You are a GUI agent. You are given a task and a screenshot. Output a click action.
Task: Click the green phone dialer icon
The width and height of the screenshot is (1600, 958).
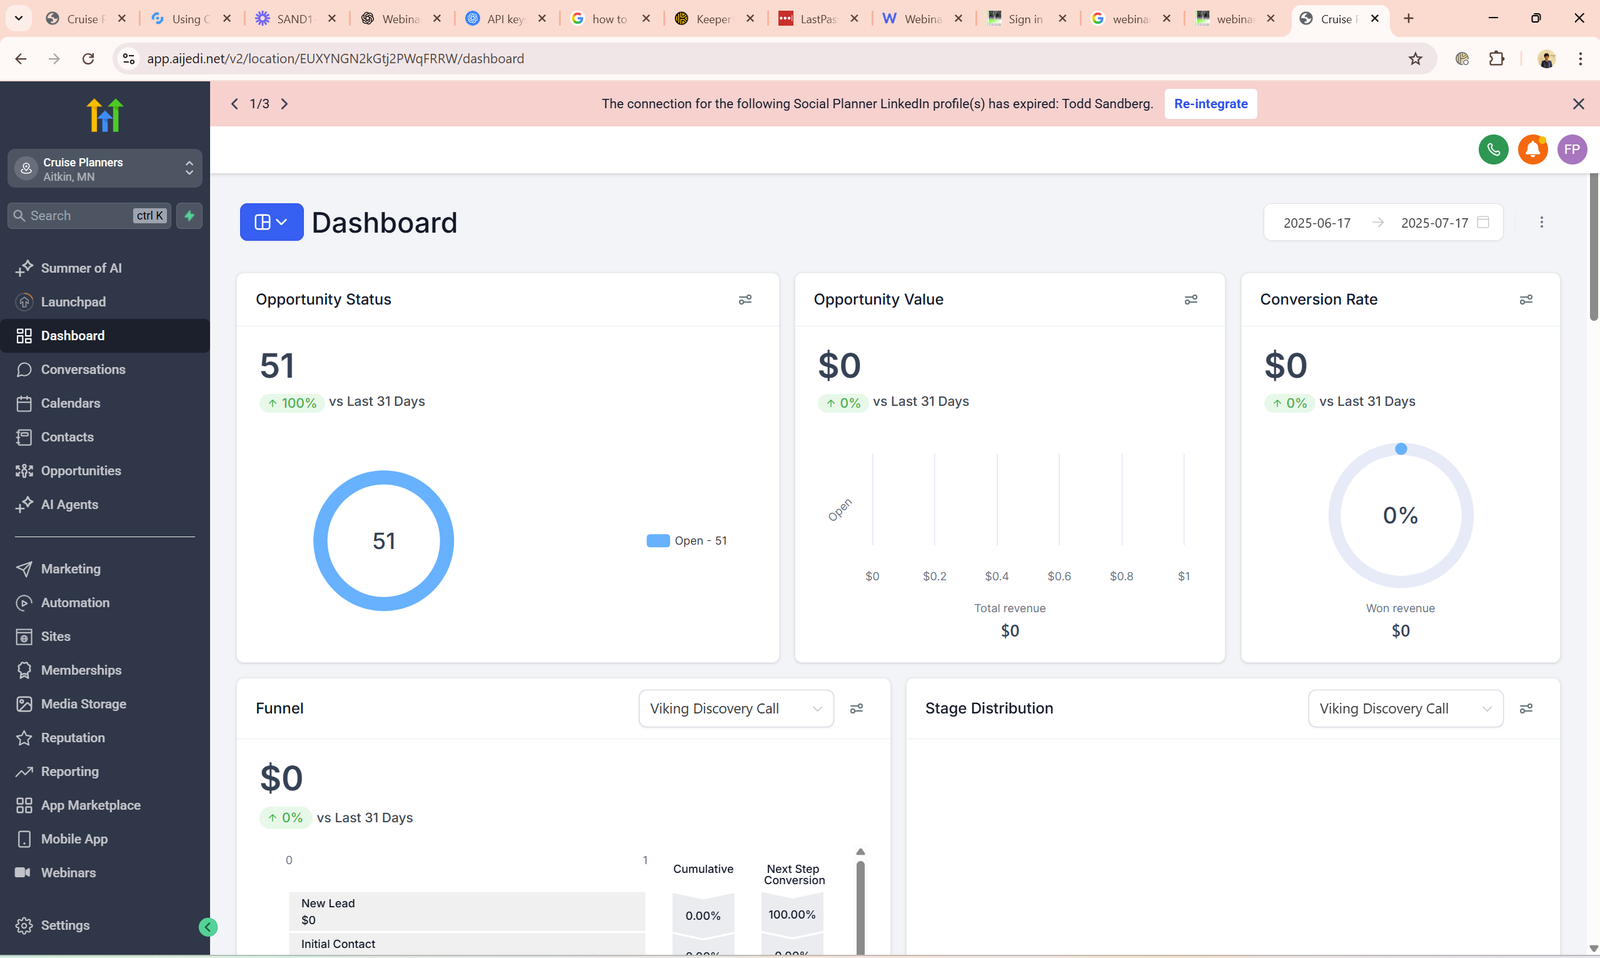pos(1493,150)
